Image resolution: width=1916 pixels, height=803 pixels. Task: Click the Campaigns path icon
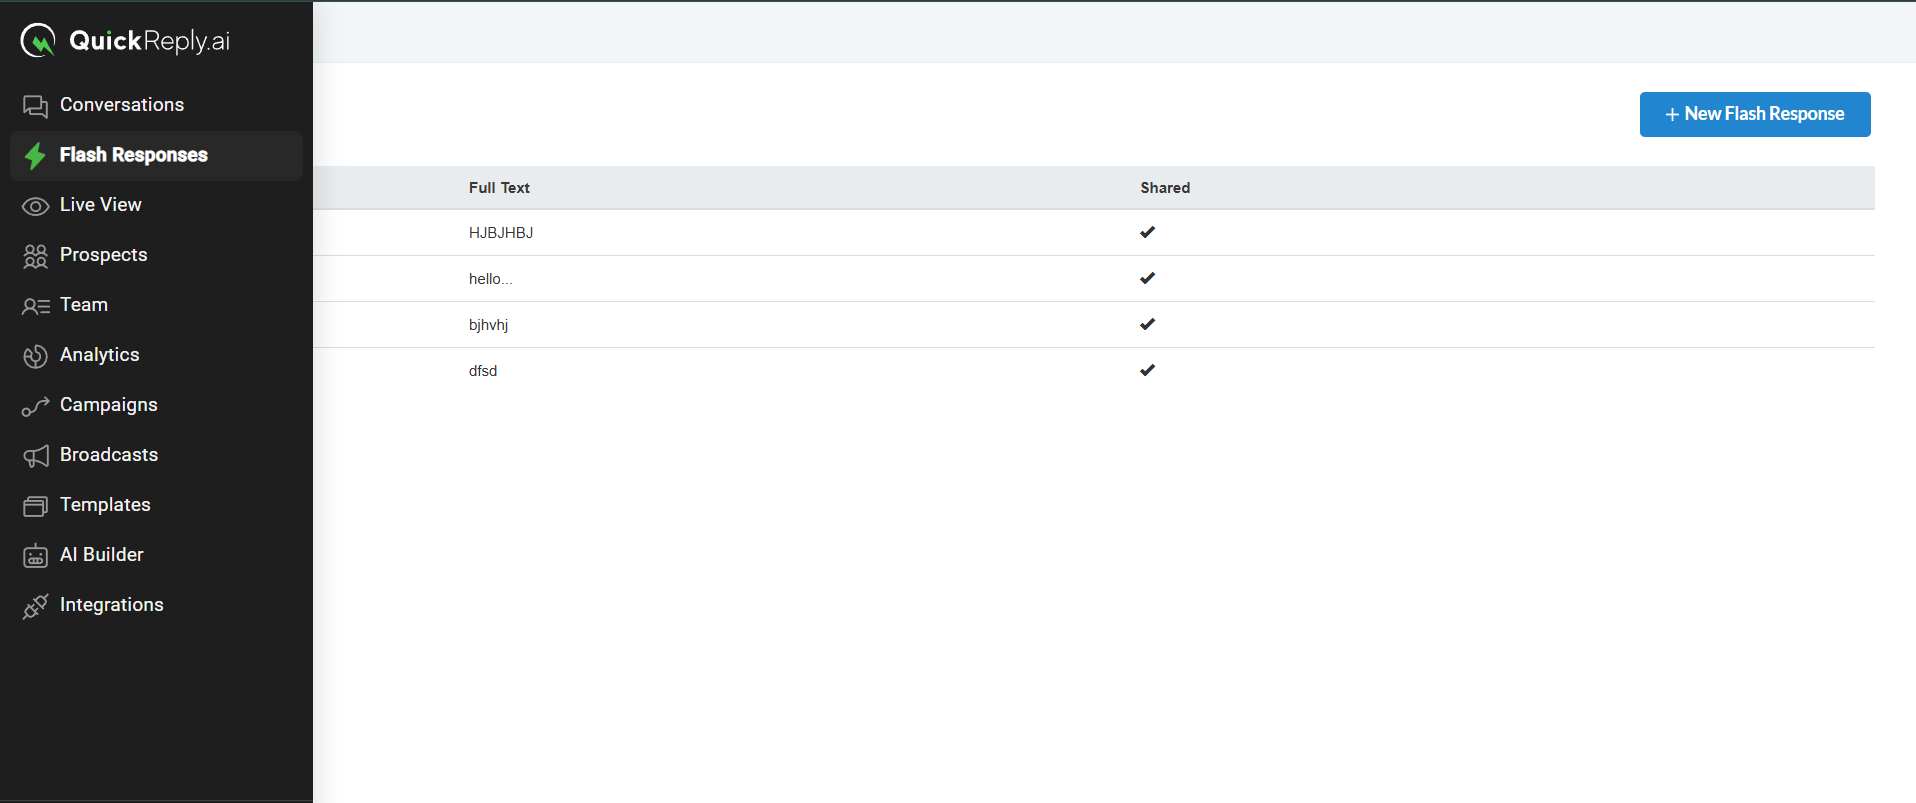pos(35,406)
